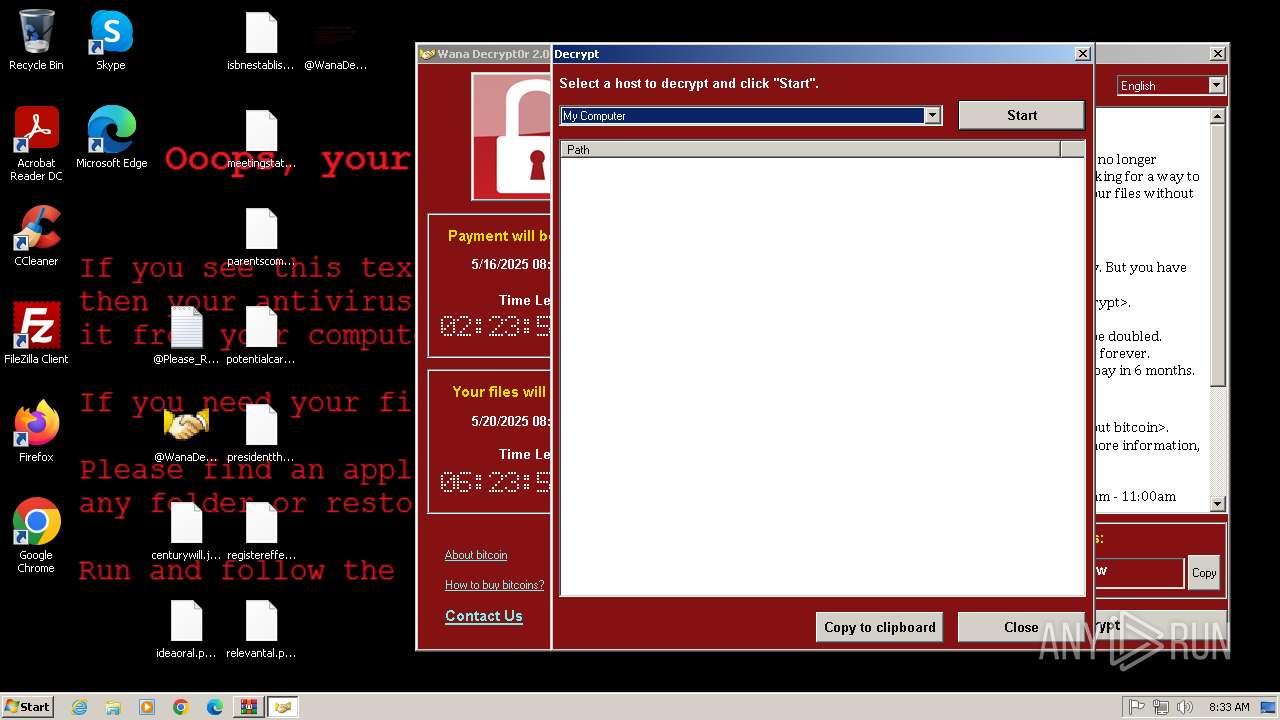Select centurywill file on desktop
Viewport: 1280px width, 720px height.
tap(186, 531)
